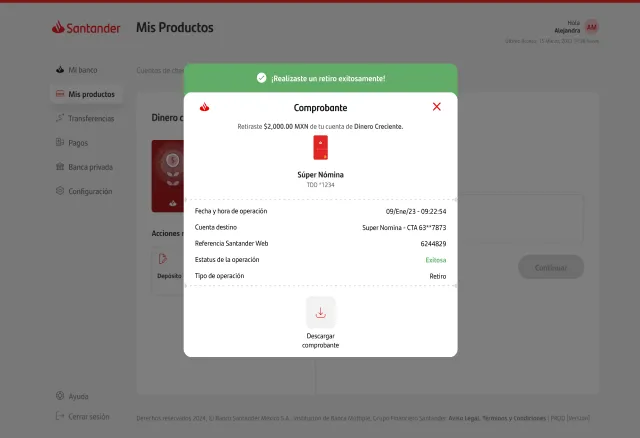Click the Fecha y hora de operación label

point(231,211)
